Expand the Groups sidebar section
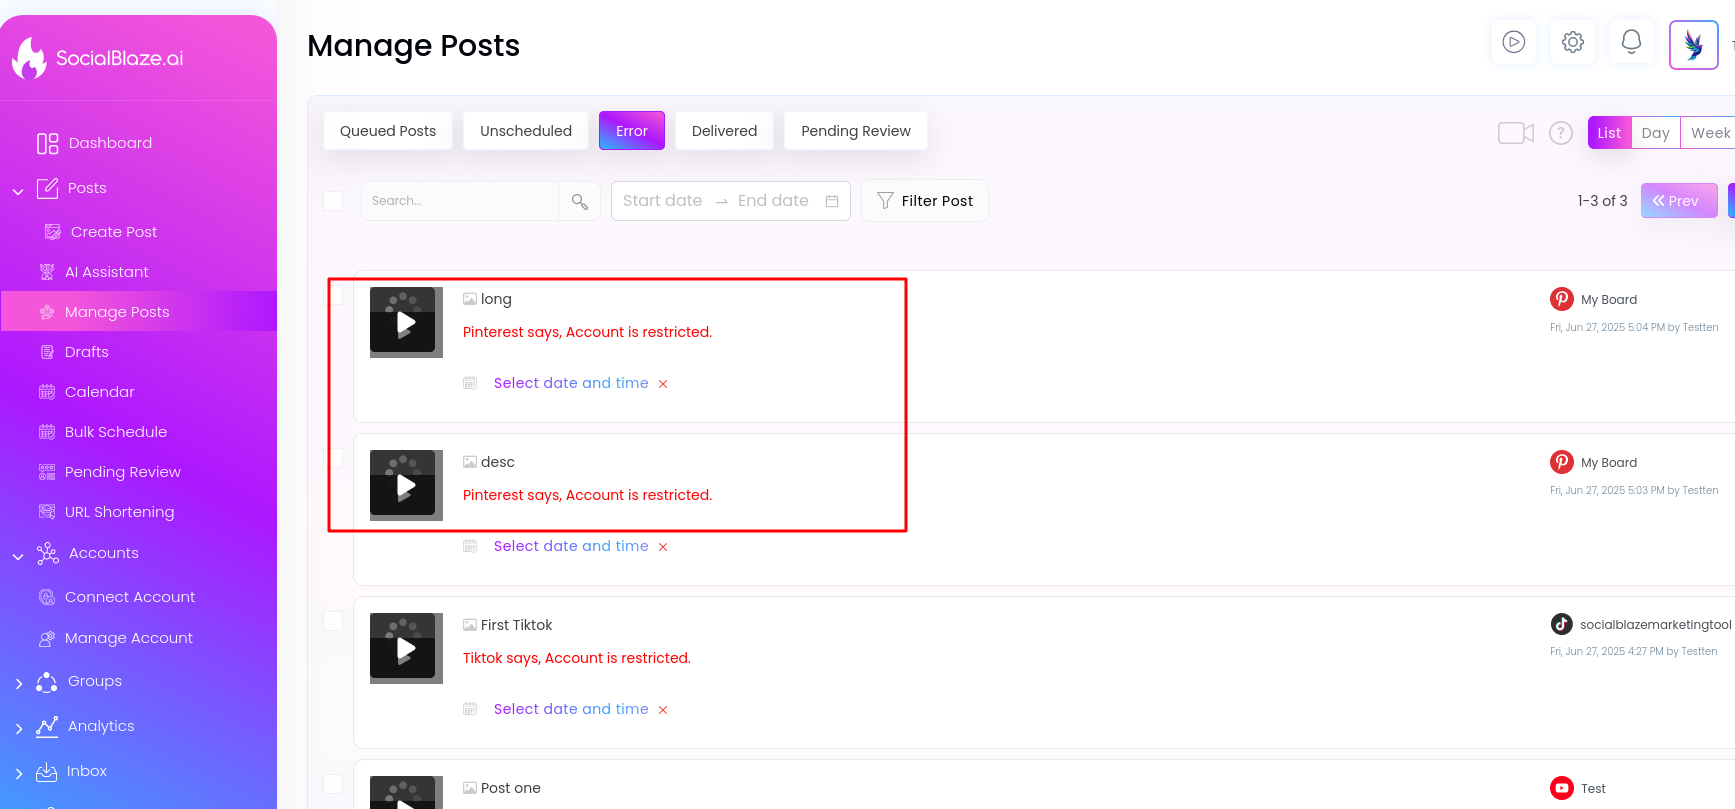 point(19,684)
